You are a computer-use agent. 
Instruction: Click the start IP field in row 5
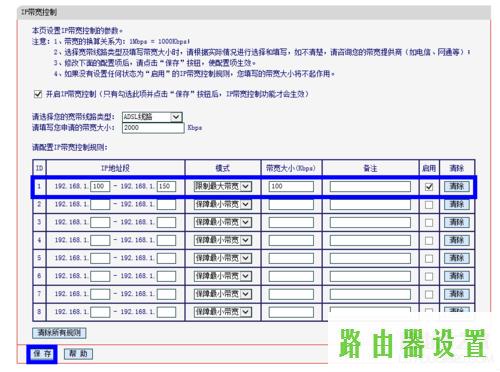pyautogui.click(x=100, y=258)
